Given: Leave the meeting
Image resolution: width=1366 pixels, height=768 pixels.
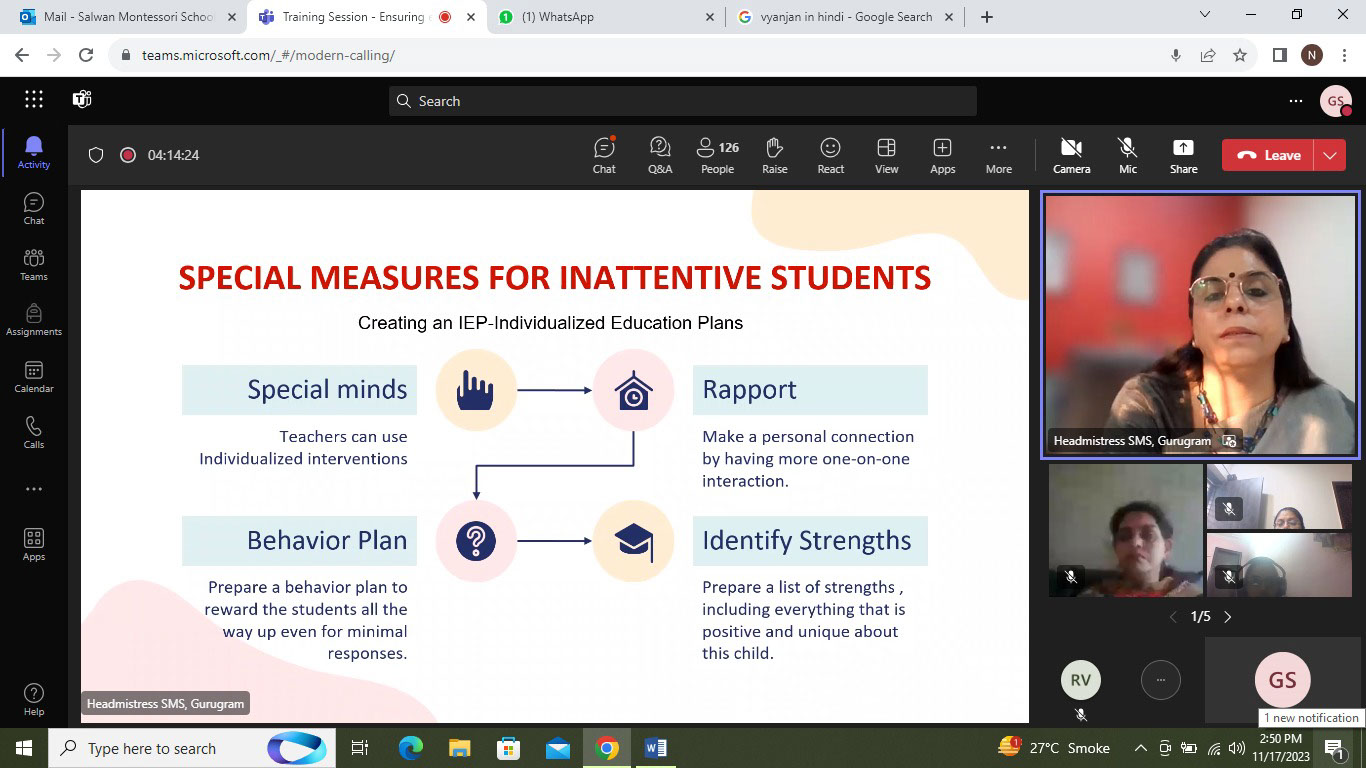Looking at the screenshot, I should [x=1270, y=155].
